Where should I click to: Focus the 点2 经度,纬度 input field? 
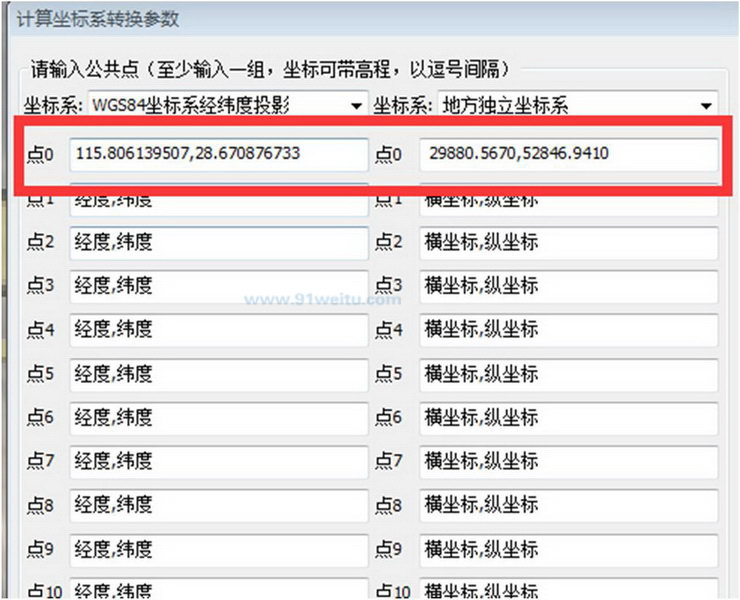[x=219, y=243]
